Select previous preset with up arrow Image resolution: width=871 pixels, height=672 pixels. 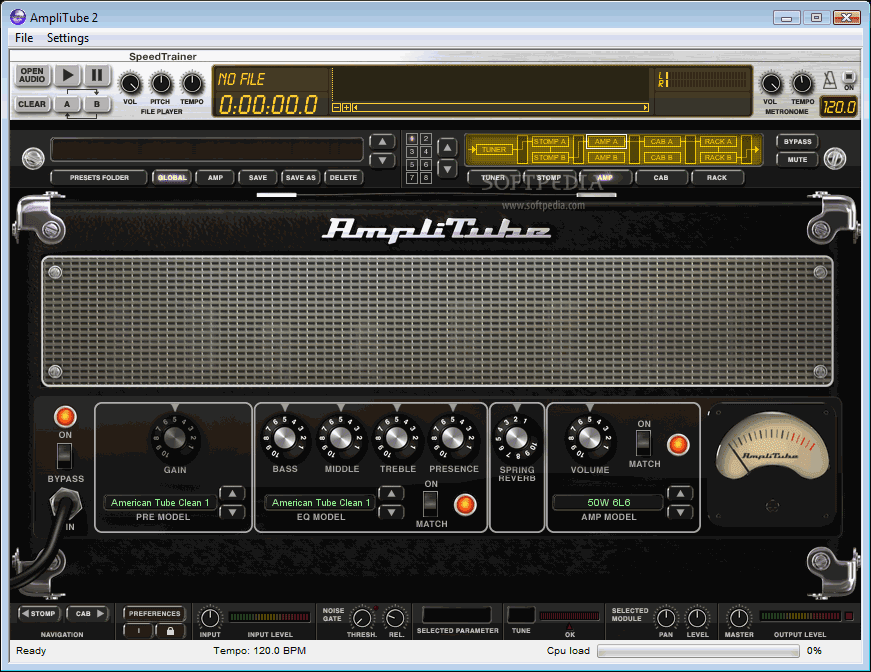(382, 142)
